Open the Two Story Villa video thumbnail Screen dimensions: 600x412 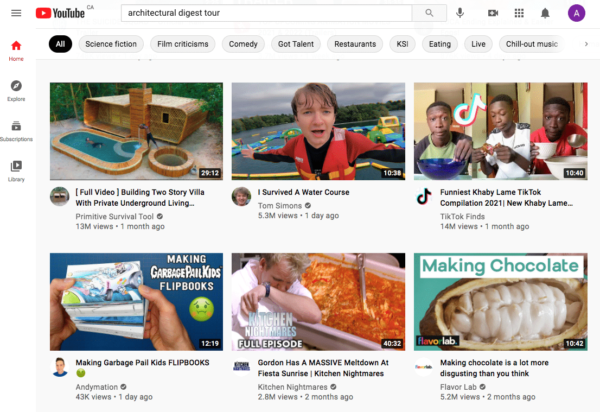click(136, 131)
